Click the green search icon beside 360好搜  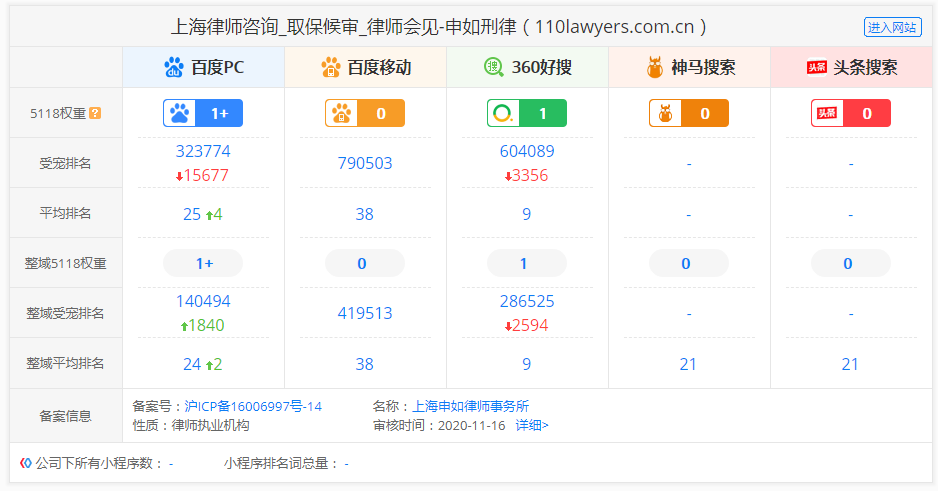click(x=494, y=67)
